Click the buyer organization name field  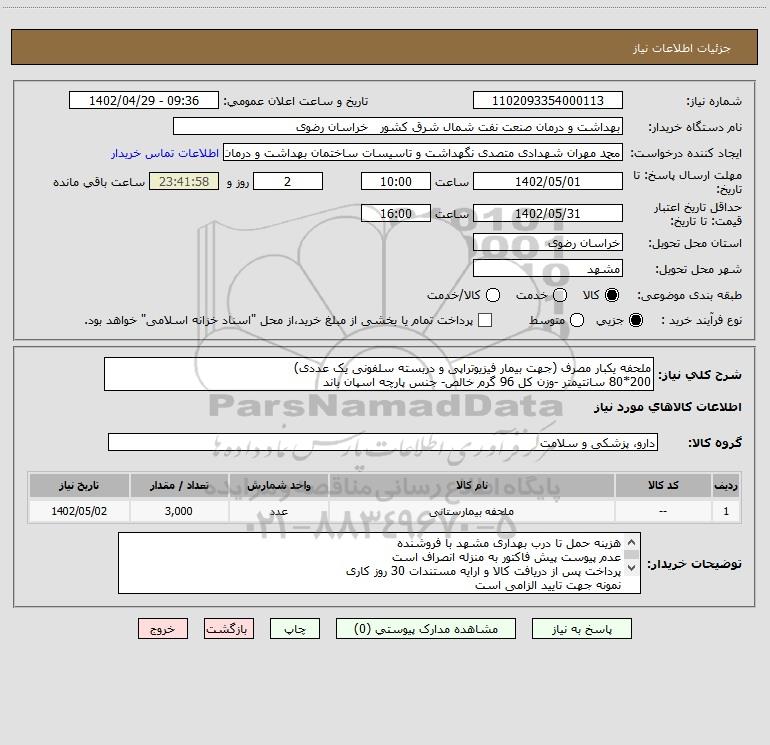398,127
